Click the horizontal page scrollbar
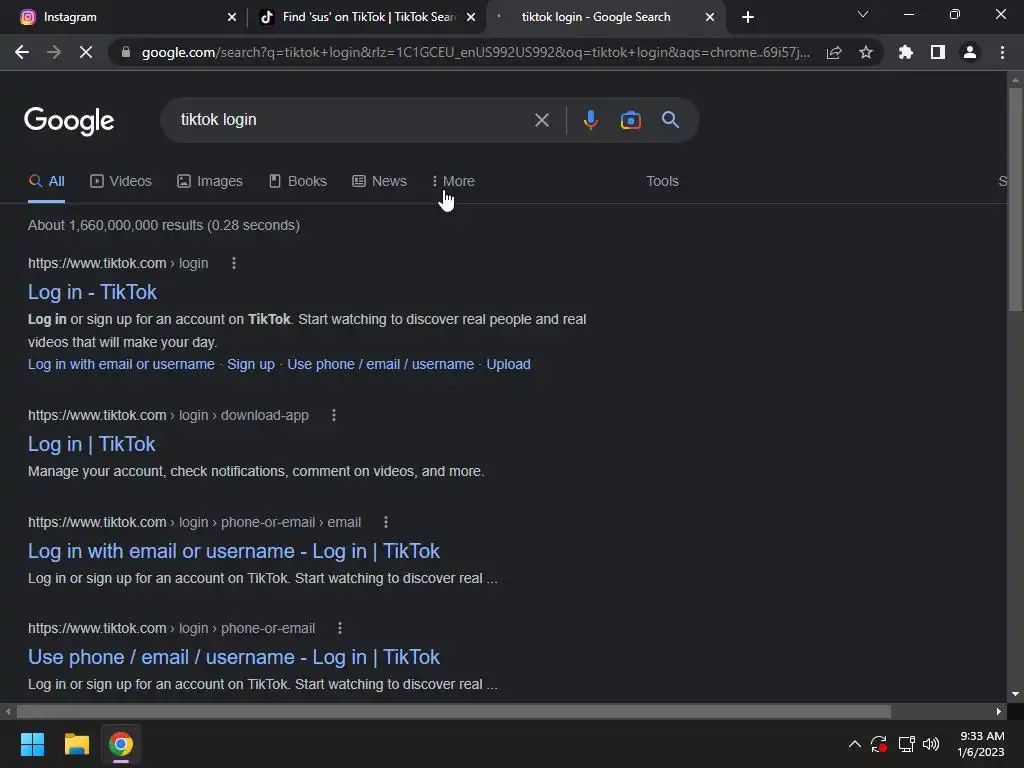 point(454,711)
